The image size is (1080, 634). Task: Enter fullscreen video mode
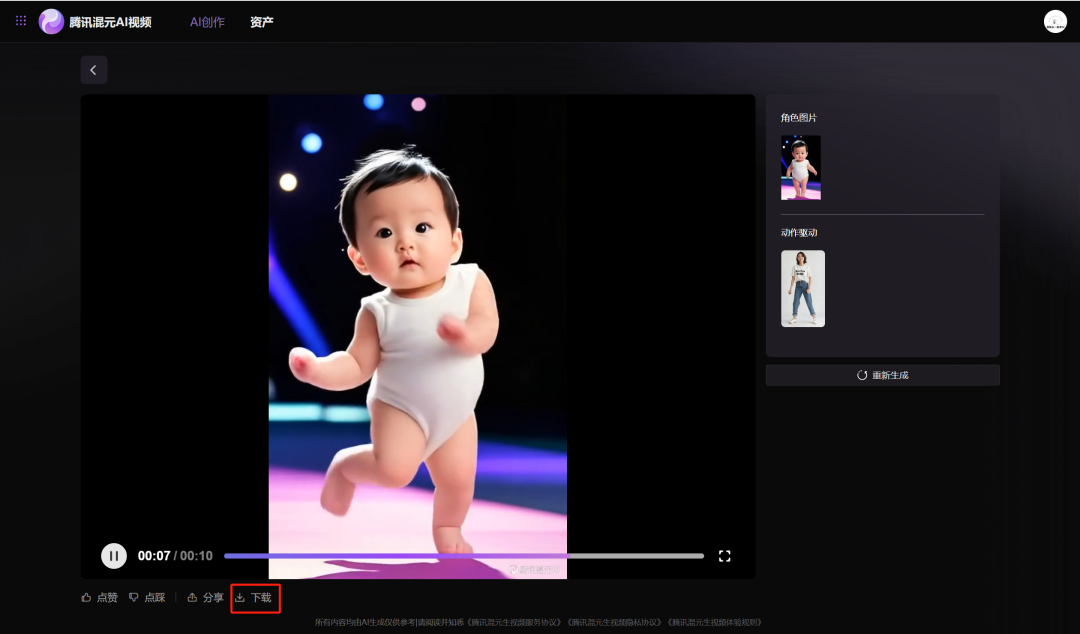(725, 556)
